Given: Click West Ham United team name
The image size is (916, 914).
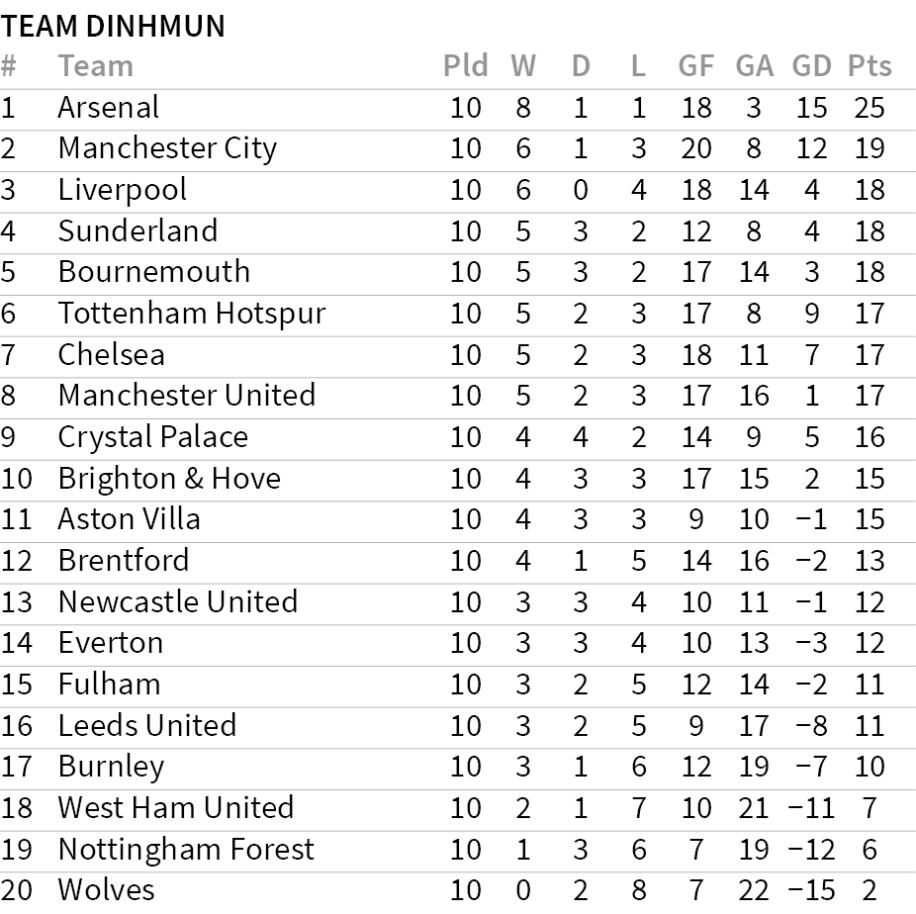Looking at the screenshot, I should [x=175, y=807].
